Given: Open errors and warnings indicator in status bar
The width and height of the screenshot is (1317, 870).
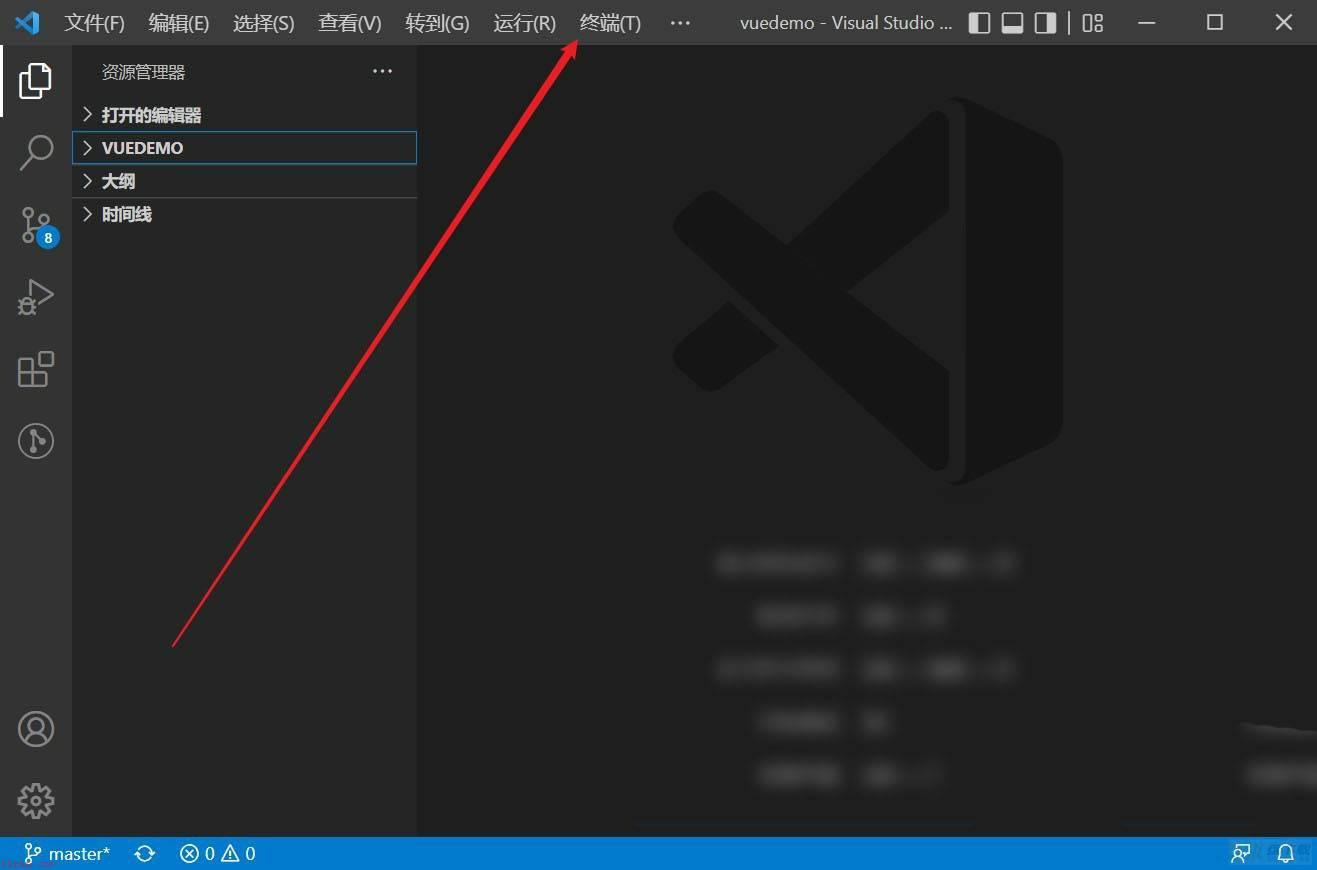Looking at the screenshot, I should (218, 854).
